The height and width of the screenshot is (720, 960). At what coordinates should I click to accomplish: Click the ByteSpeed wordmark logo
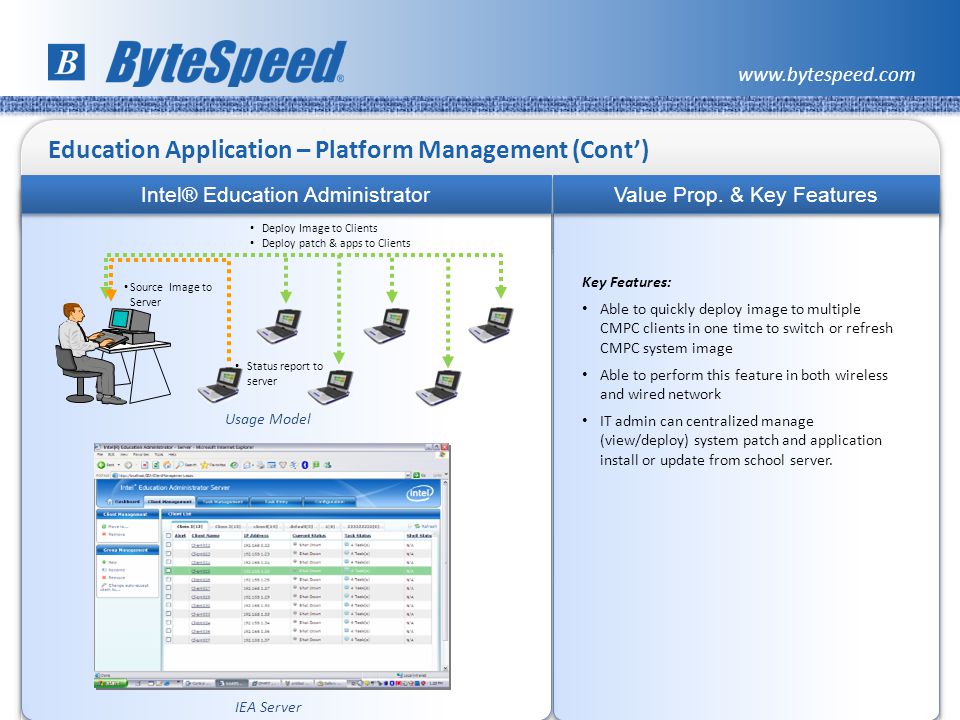(225, 62)
